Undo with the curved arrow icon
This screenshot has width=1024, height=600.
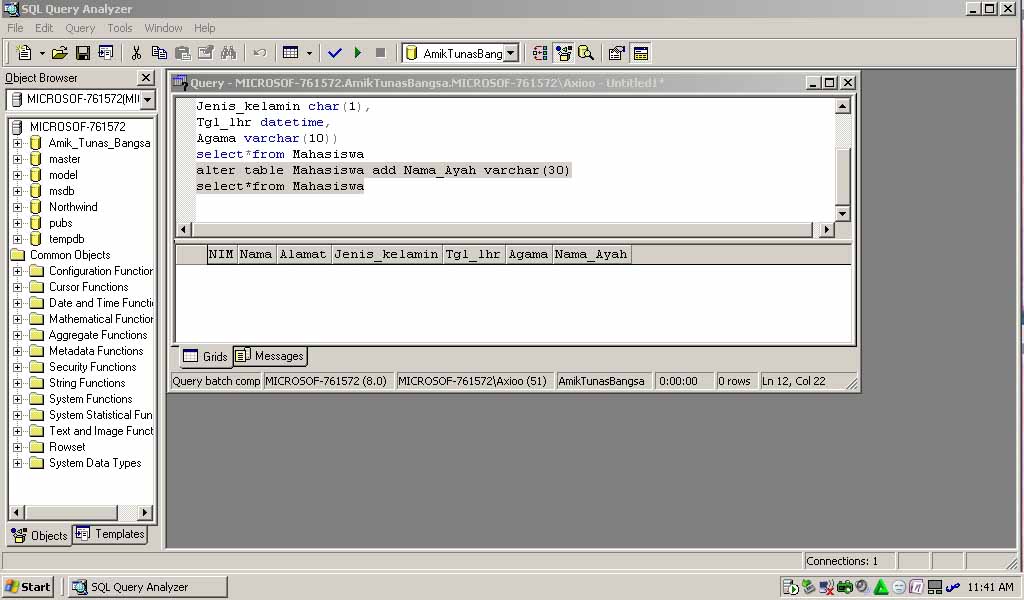[260, 53]
